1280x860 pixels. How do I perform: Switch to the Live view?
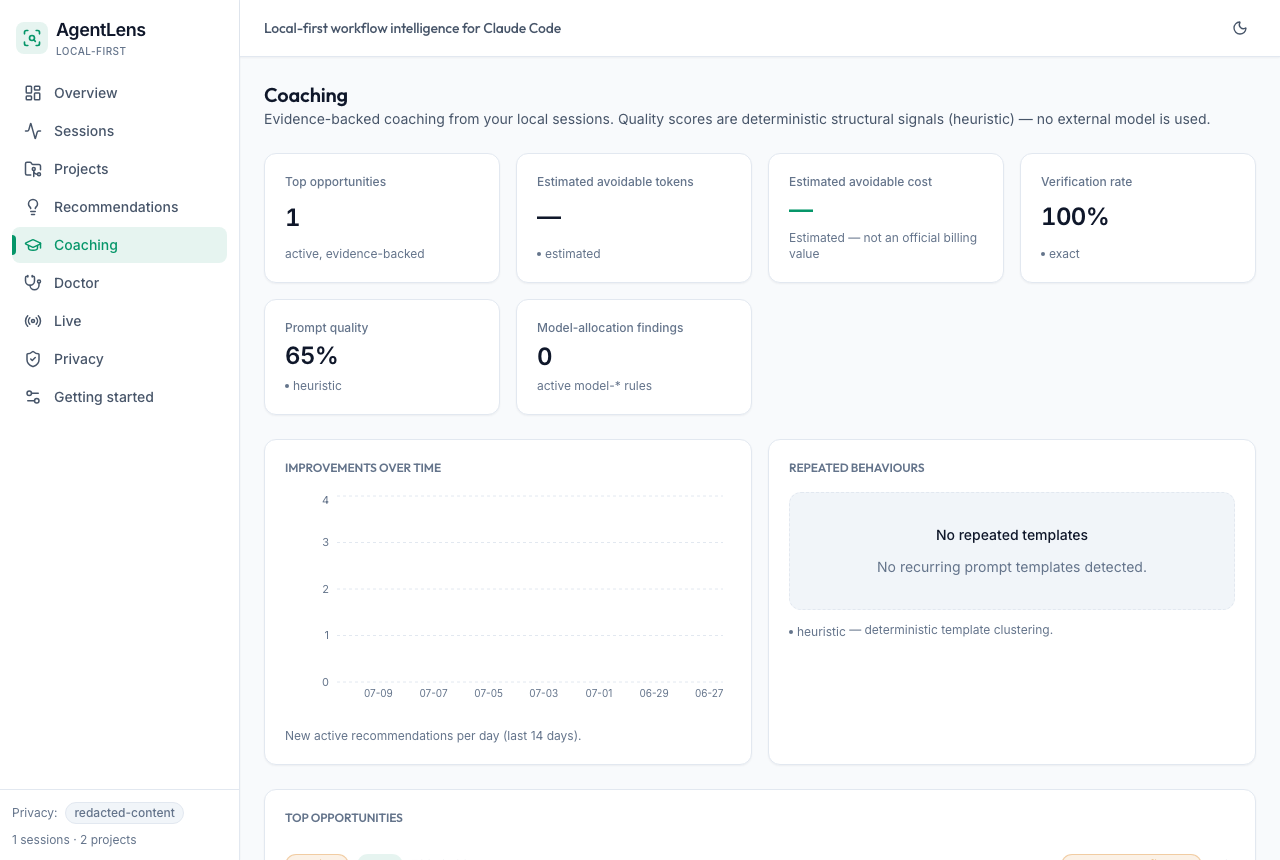(119, 321)
